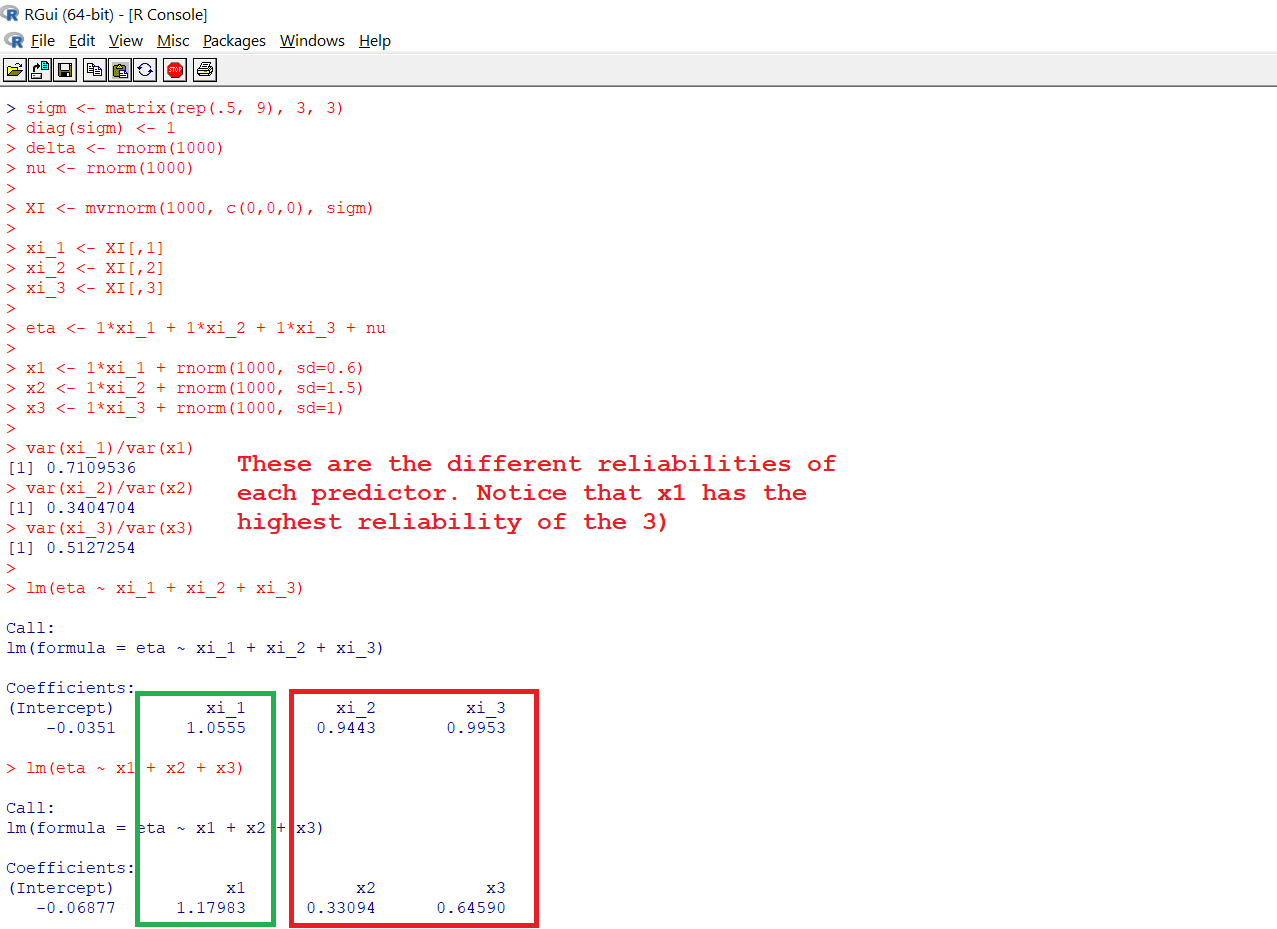The height and width of the screenshot is (929, 1277).
Task: Click the x1 coefficient value 1.17983
Action: click(x=210, y=908)
